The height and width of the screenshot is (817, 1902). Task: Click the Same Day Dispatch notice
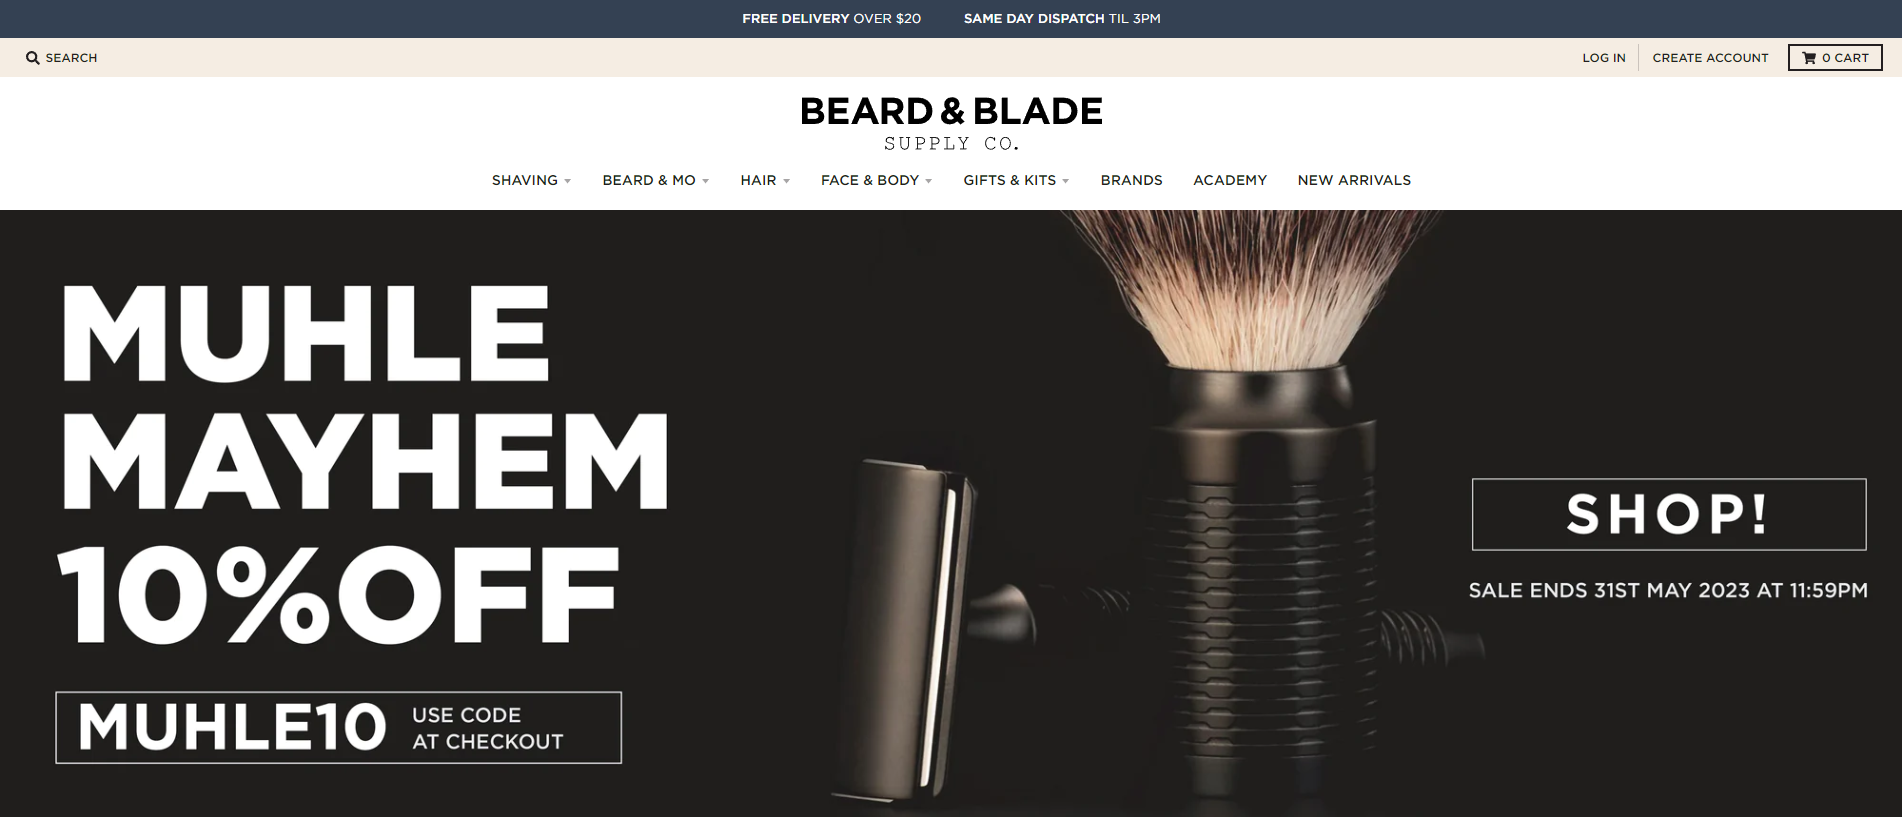pyautogui.click(x=1062, y=18)
